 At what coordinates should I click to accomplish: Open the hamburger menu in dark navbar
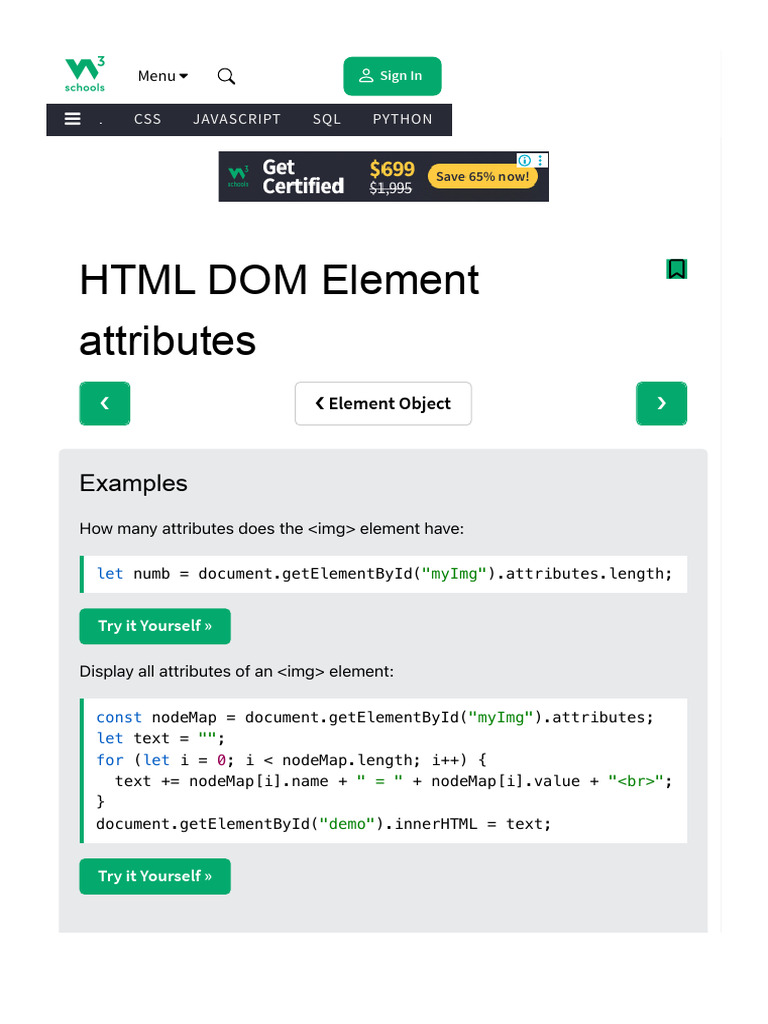coord(72,119)
